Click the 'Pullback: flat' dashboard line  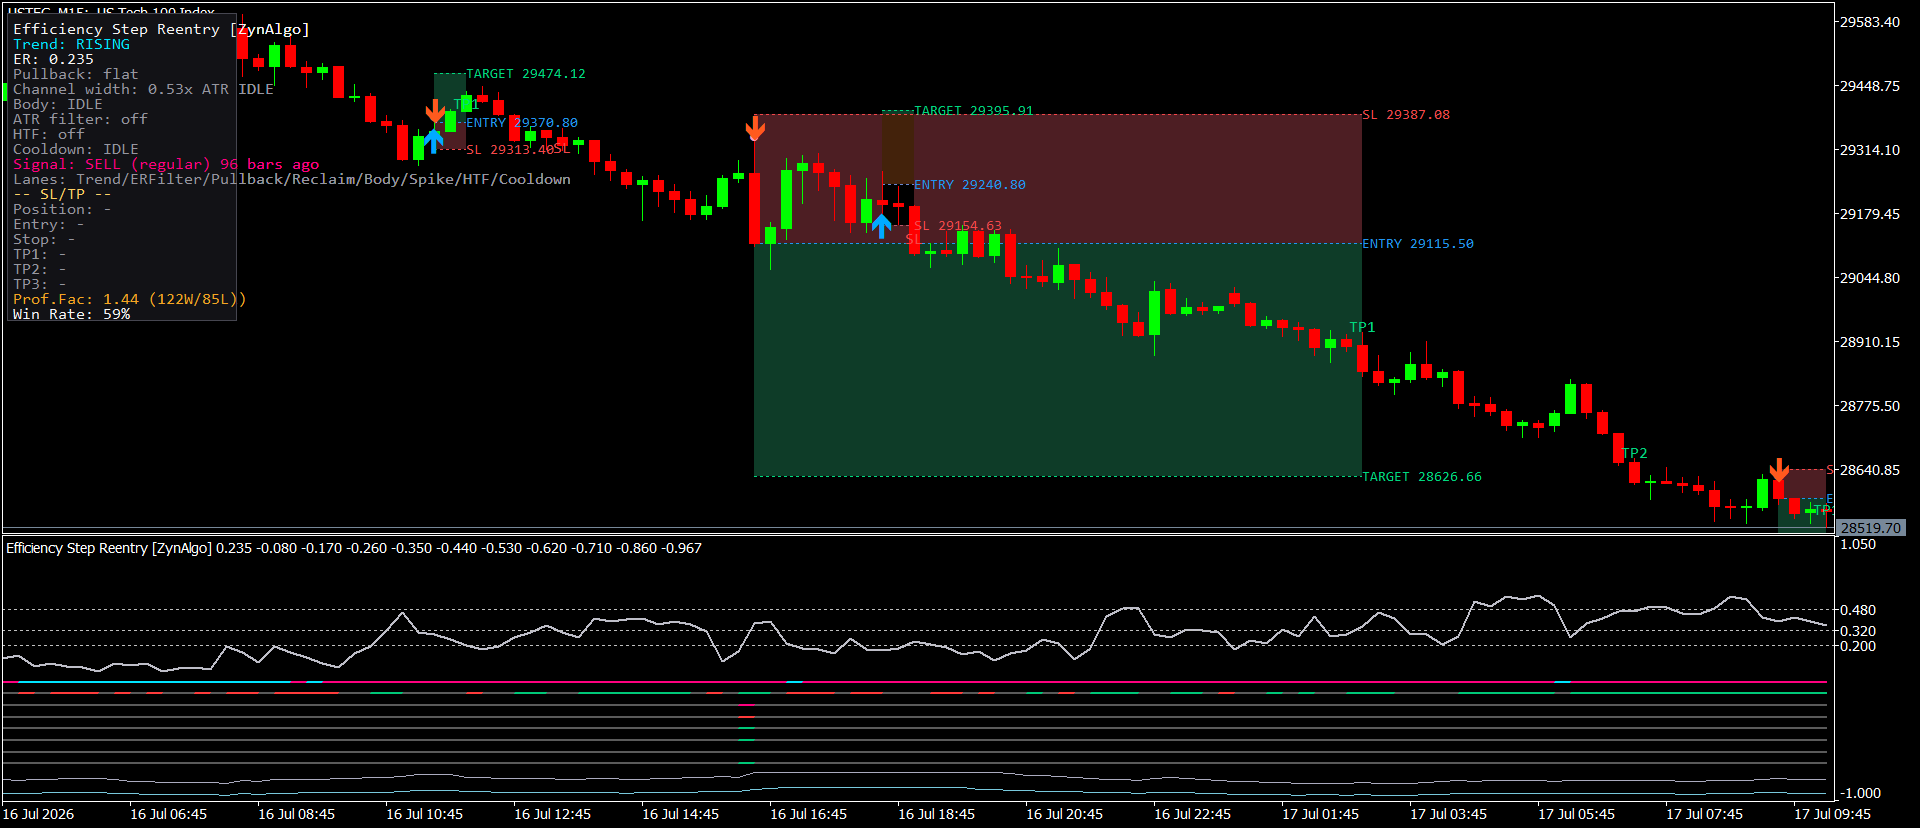coord(76,75)
